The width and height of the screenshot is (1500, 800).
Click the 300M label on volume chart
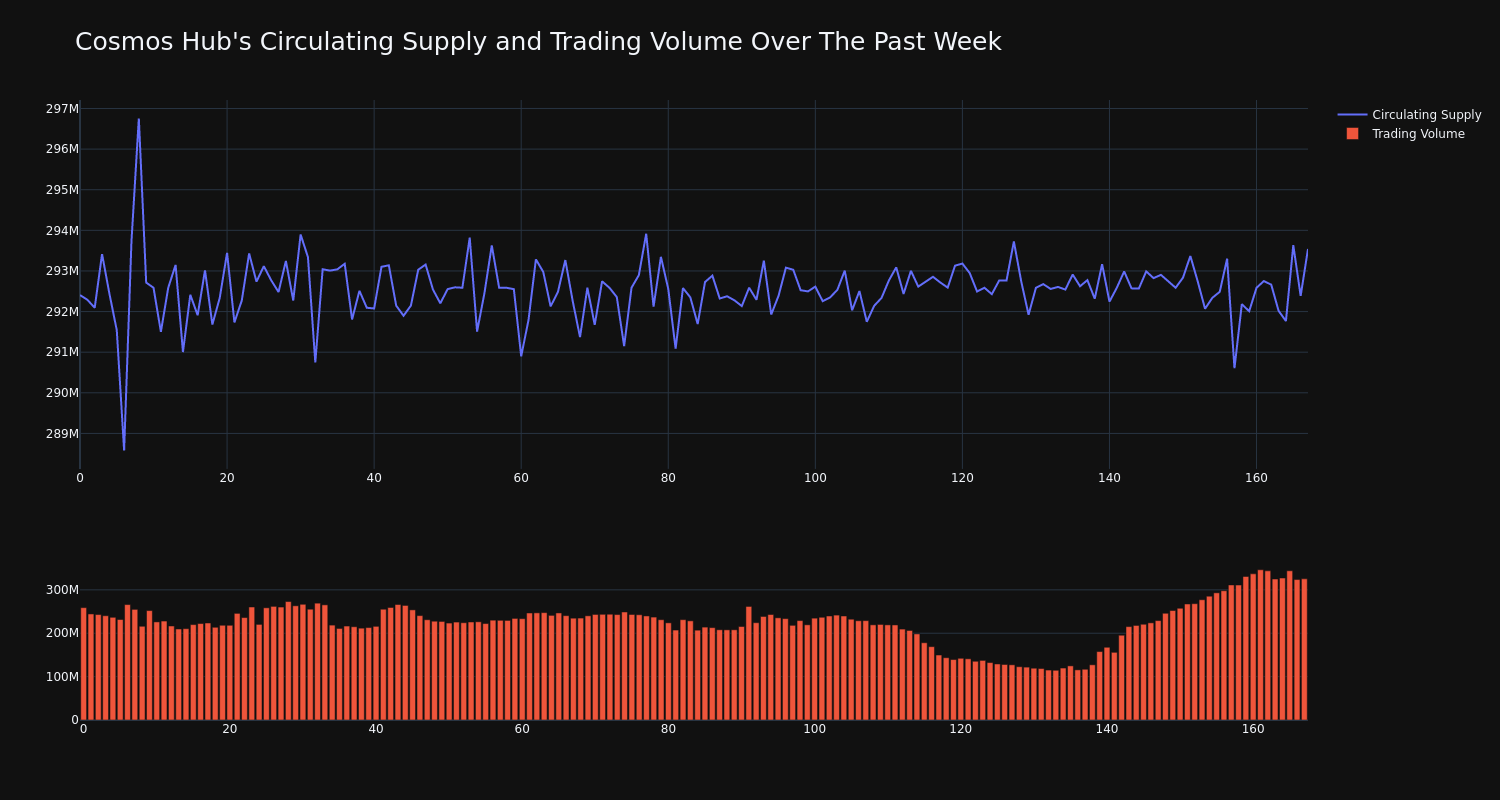[x=61, y=590]
